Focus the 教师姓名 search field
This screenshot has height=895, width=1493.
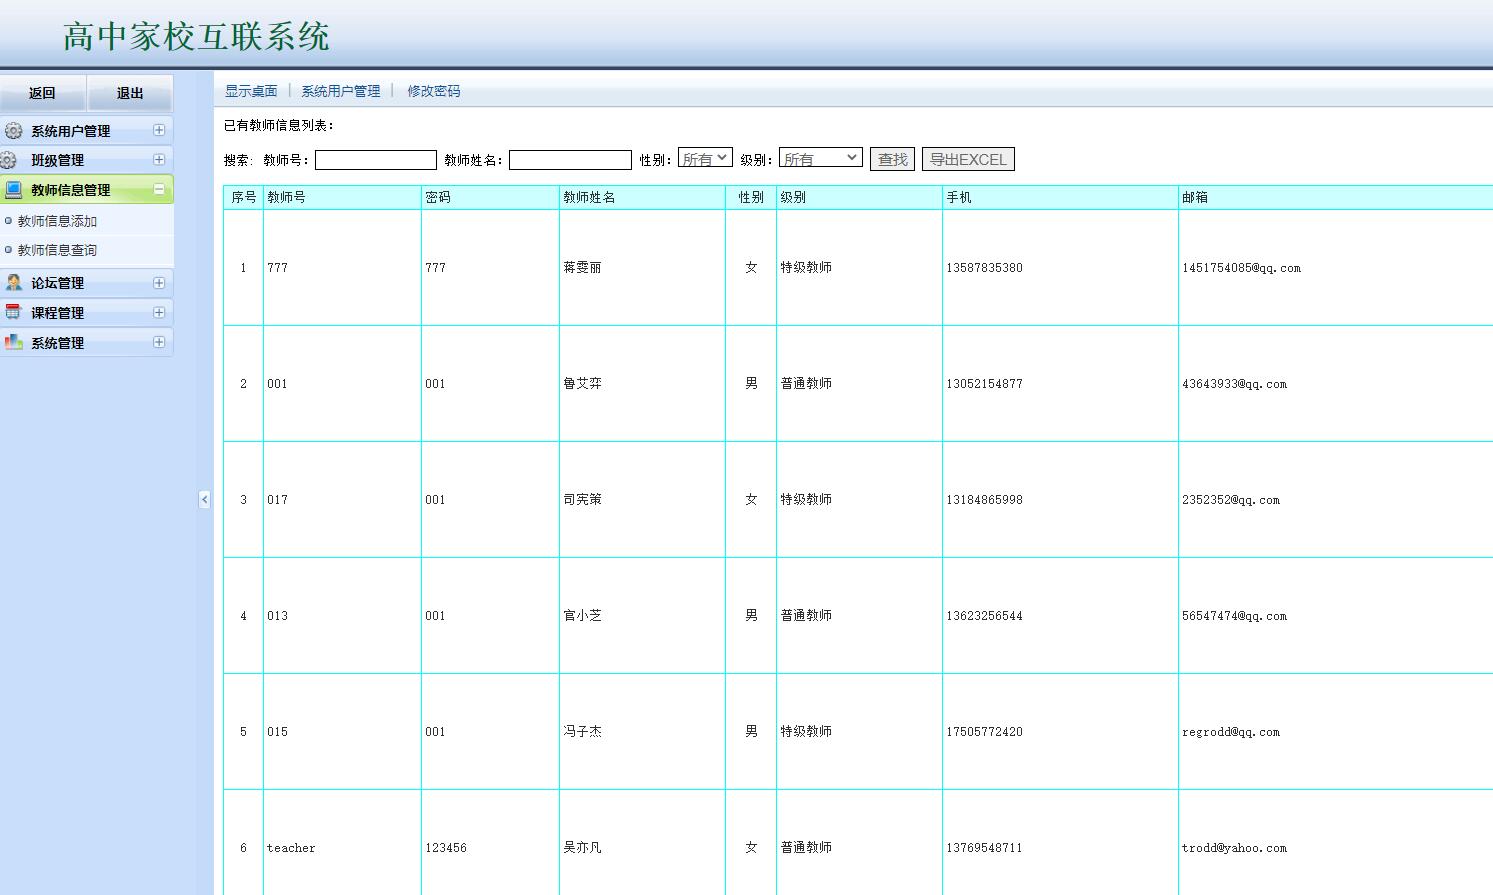pyautogui.click(x=570, y=160)
